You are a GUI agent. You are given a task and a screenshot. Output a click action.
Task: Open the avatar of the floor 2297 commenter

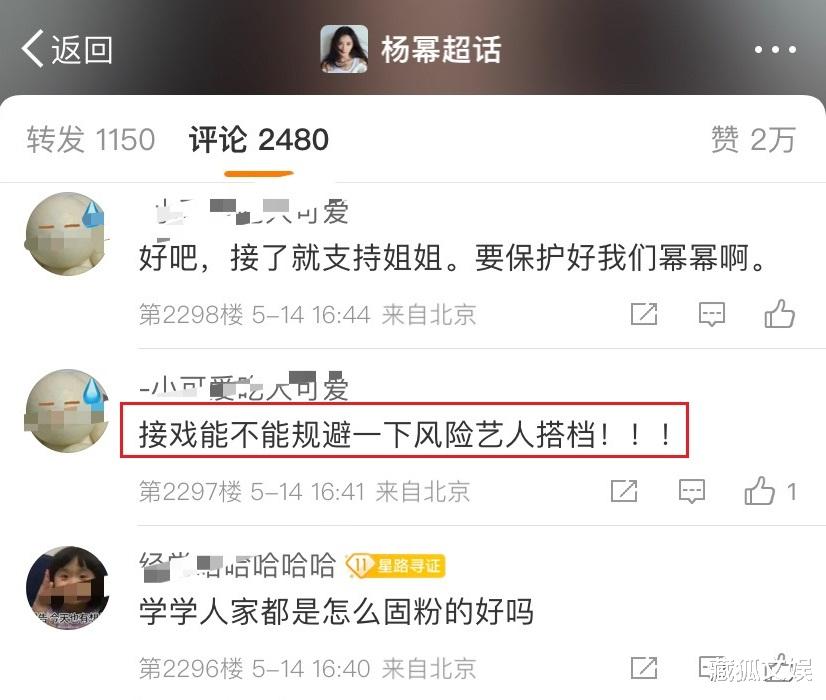[66, 411]
